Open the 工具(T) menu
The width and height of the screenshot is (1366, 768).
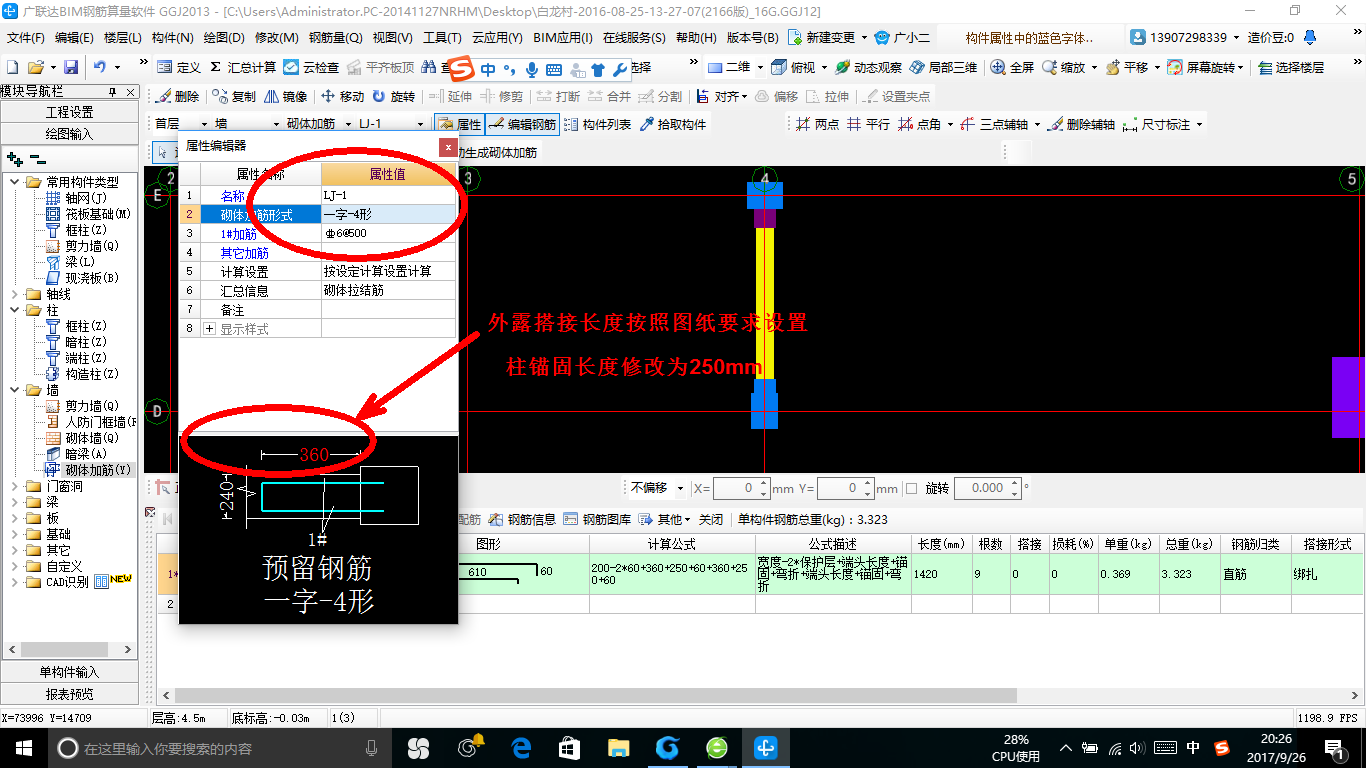[442, 38]
